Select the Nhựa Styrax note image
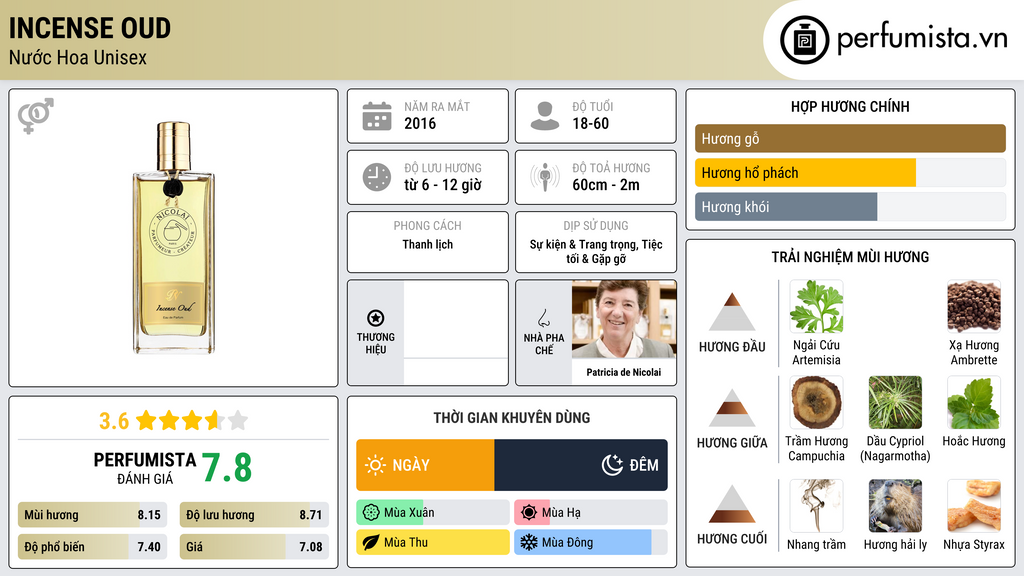The image size is (1024, 576). tap(974, 506)
